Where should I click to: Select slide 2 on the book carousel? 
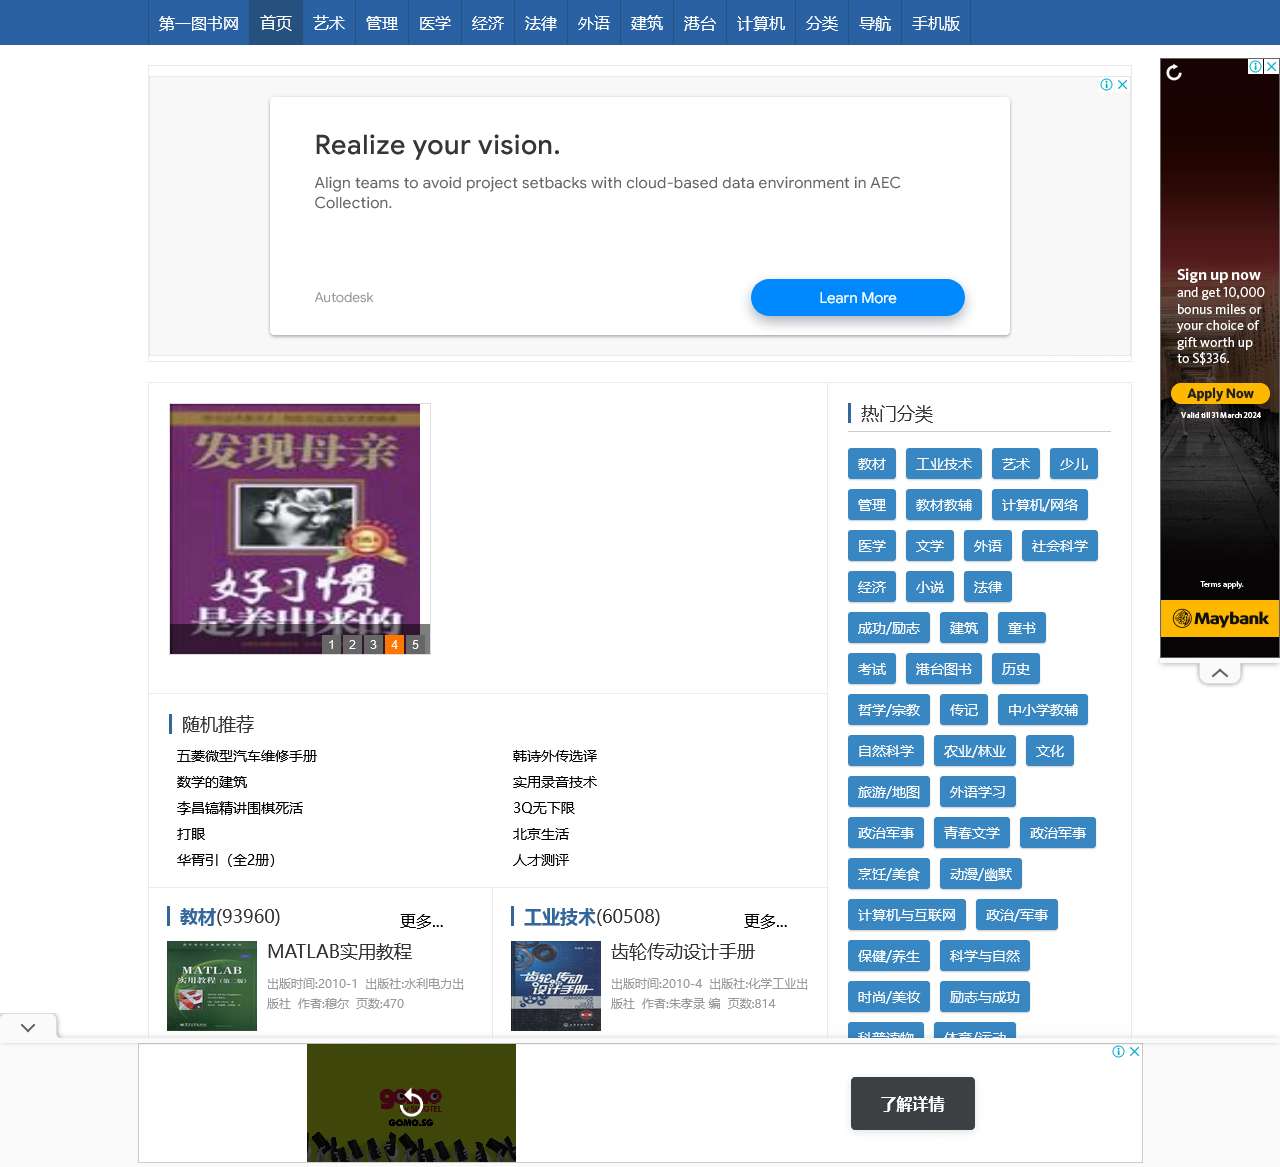[352, 645]
